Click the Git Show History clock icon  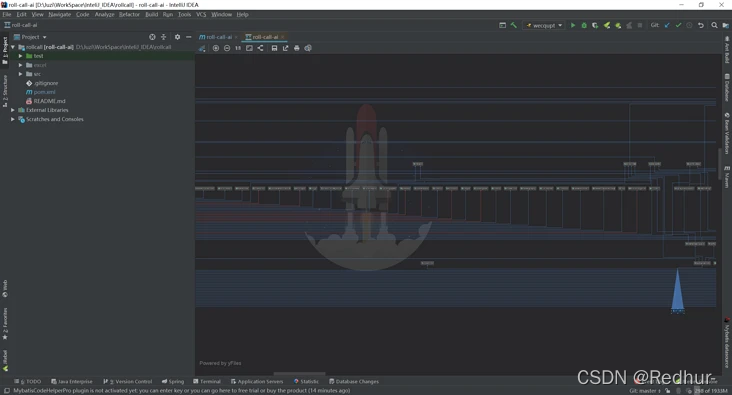coord(690,25)
